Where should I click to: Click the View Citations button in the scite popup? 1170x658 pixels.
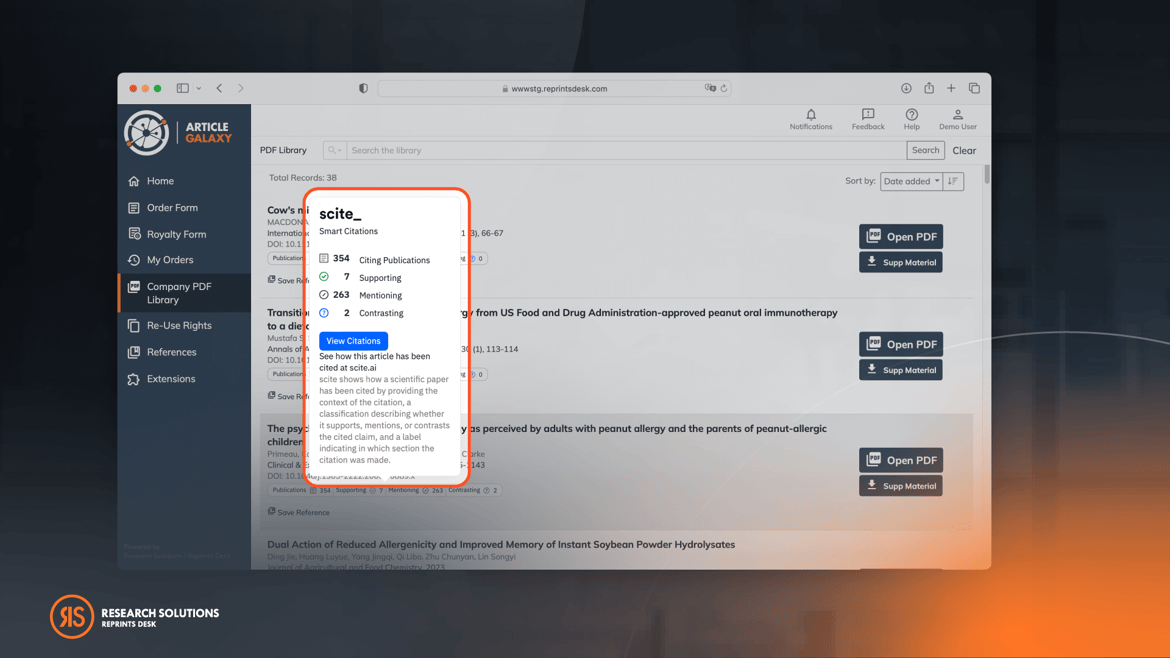[x=353, y=340]
